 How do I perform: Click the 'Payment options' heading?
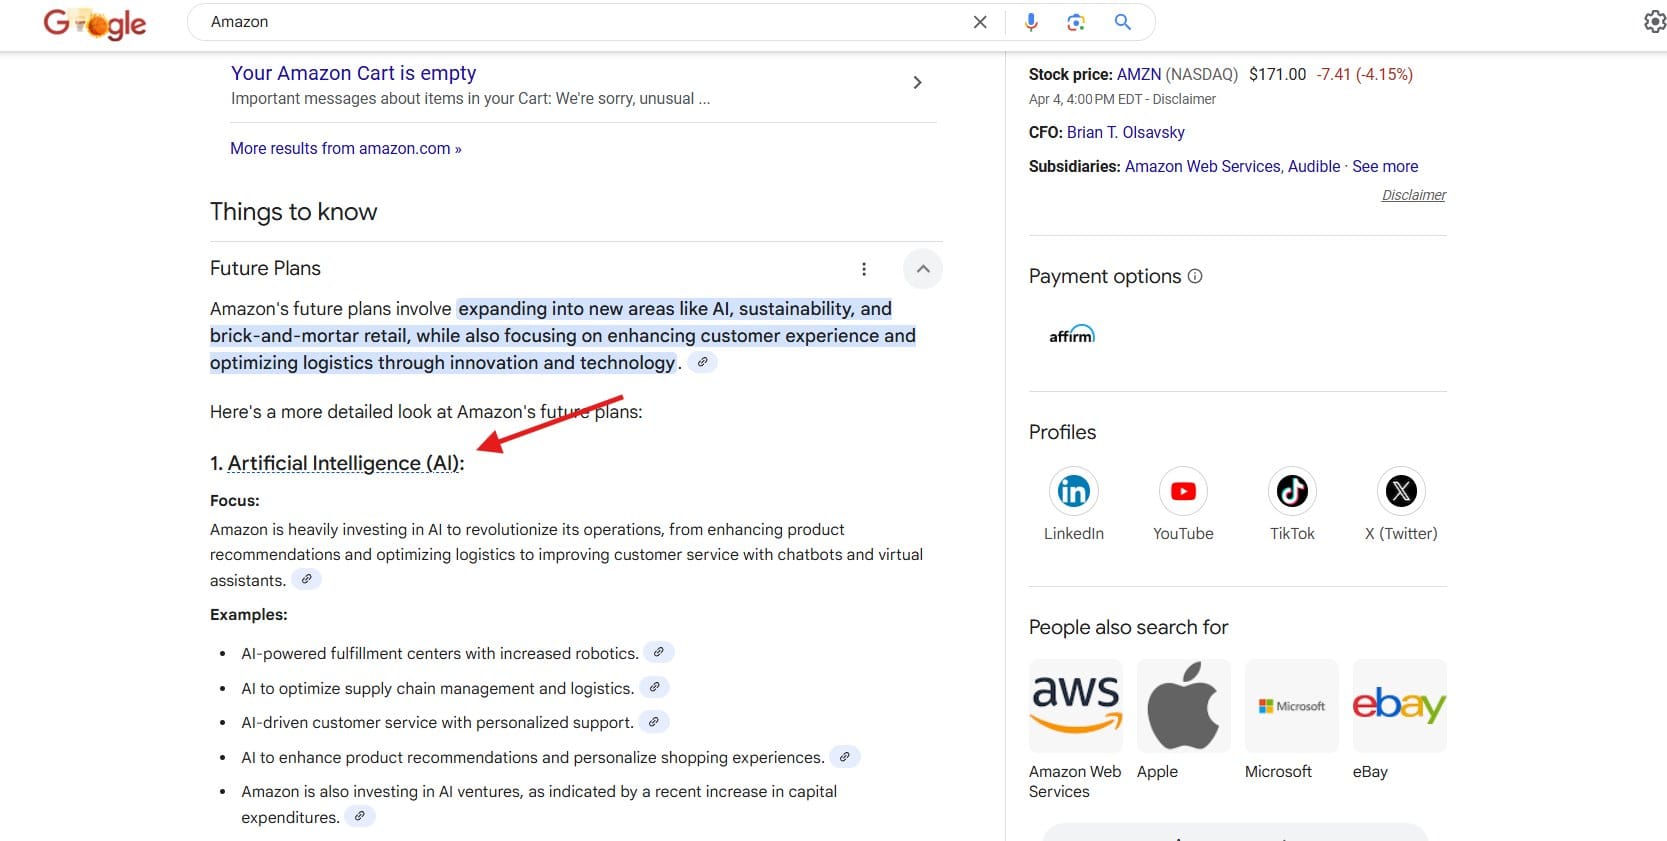(x=1105, y=276)
